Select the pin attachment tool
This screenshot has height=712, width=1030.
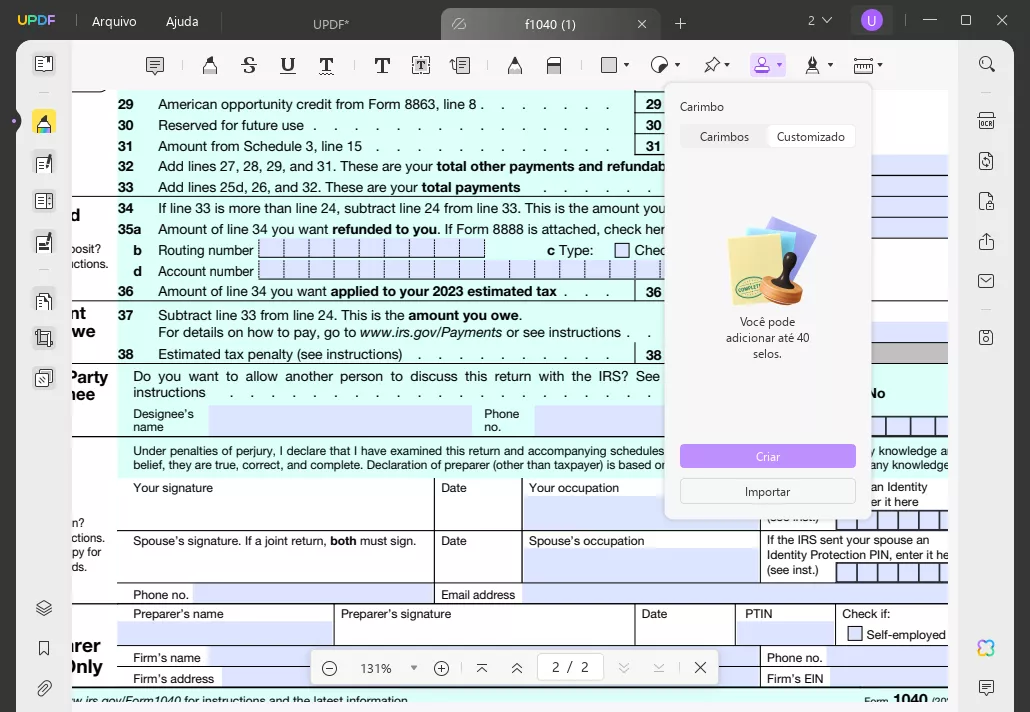tap(712, 65)
